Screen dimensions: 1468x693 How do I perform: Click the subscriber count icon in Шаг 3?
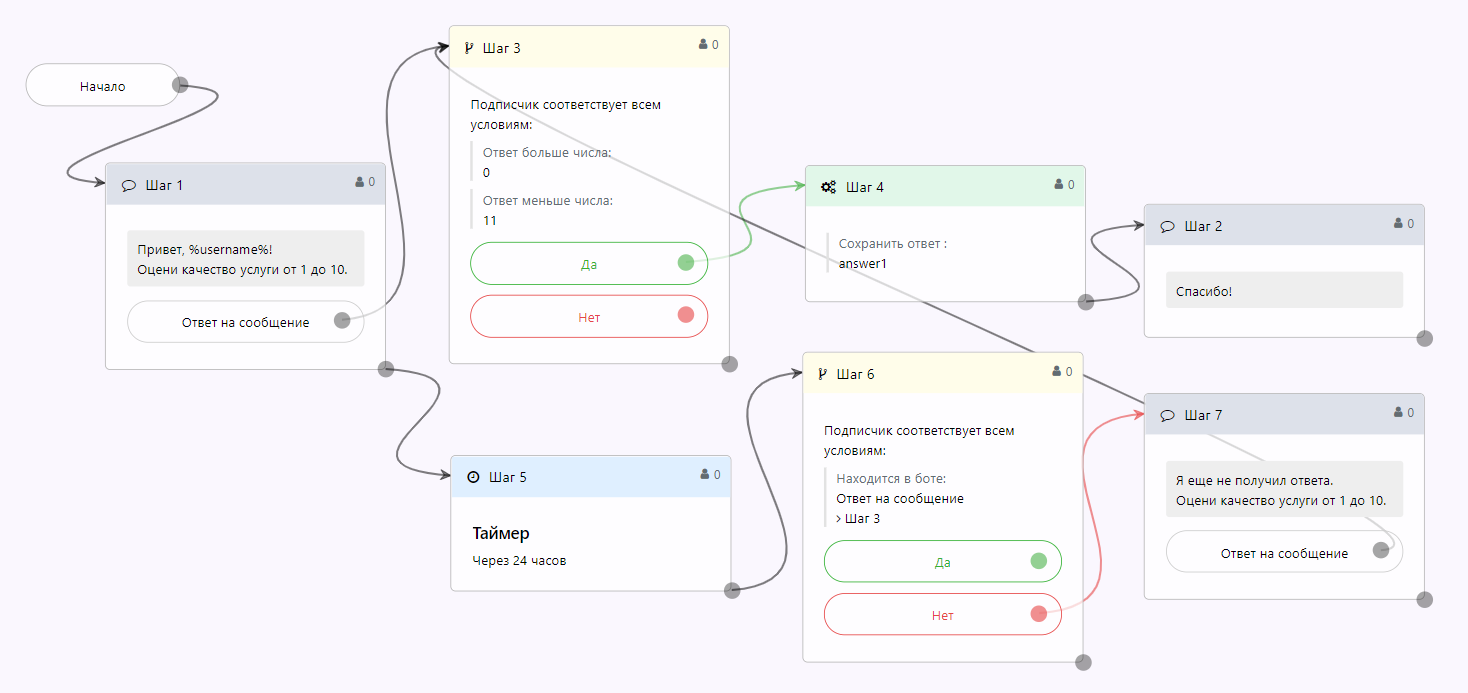pyautogui.click(x=703, y=44)
